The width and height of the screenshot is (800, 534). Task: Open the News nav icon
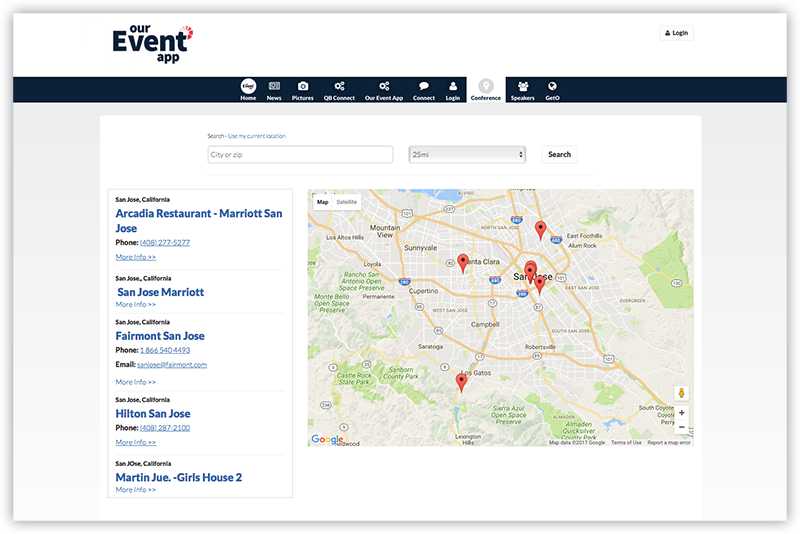pos(274,90)
